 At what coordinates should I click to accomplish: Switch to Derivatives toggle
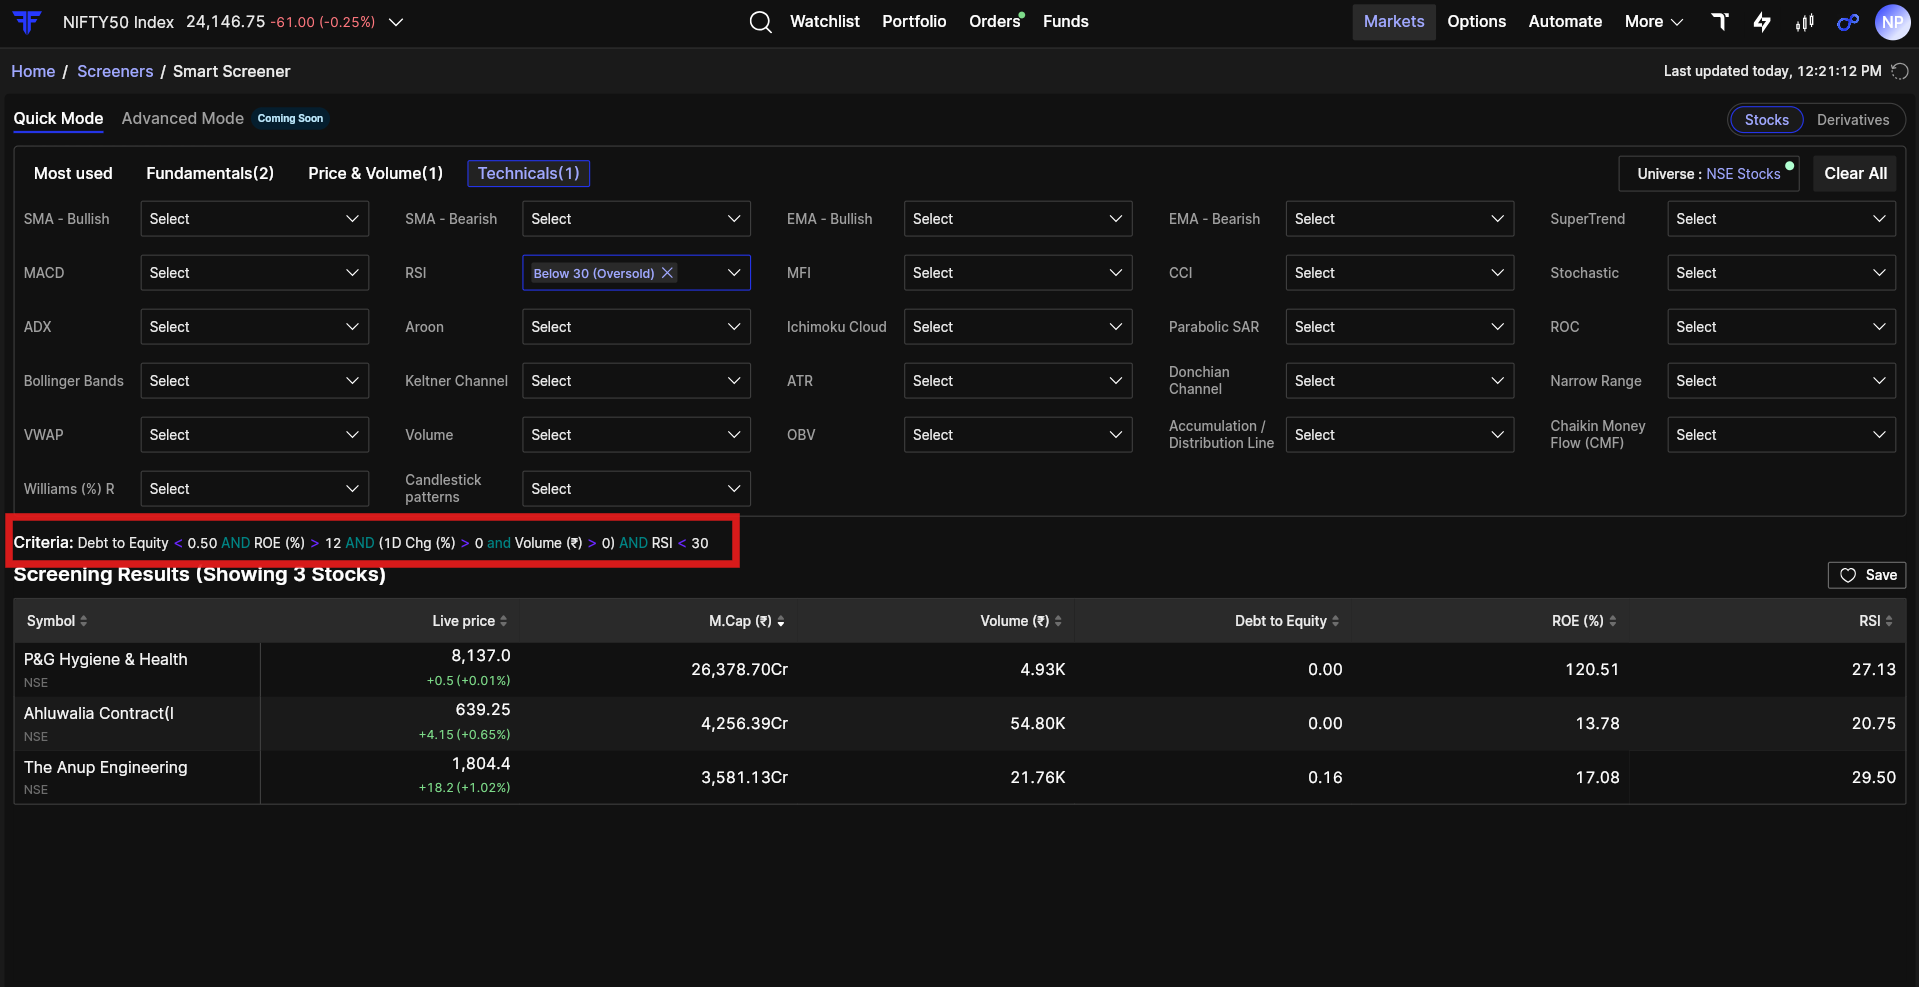(1852, 120)
